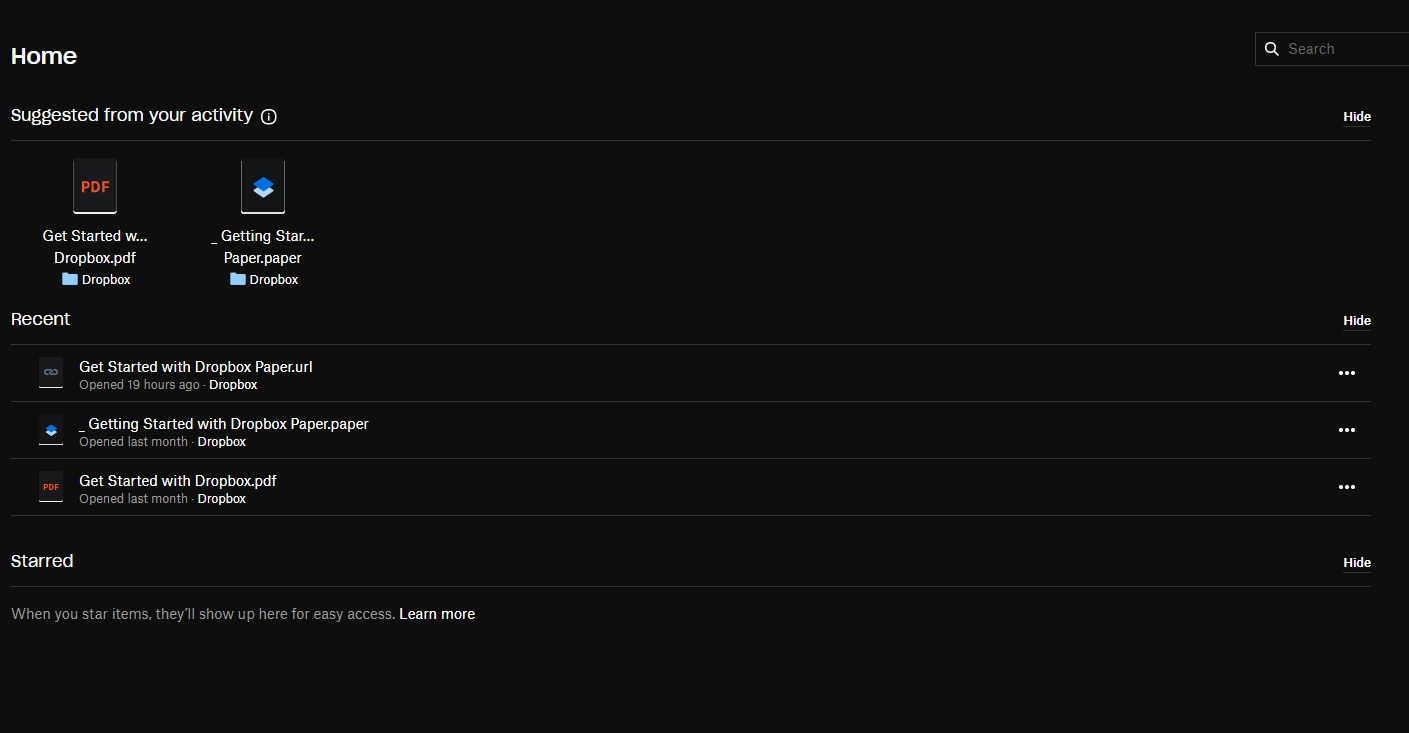
Task: Open the Dropbox folder link under the Recent PDF entry
Action: [221, 498]
